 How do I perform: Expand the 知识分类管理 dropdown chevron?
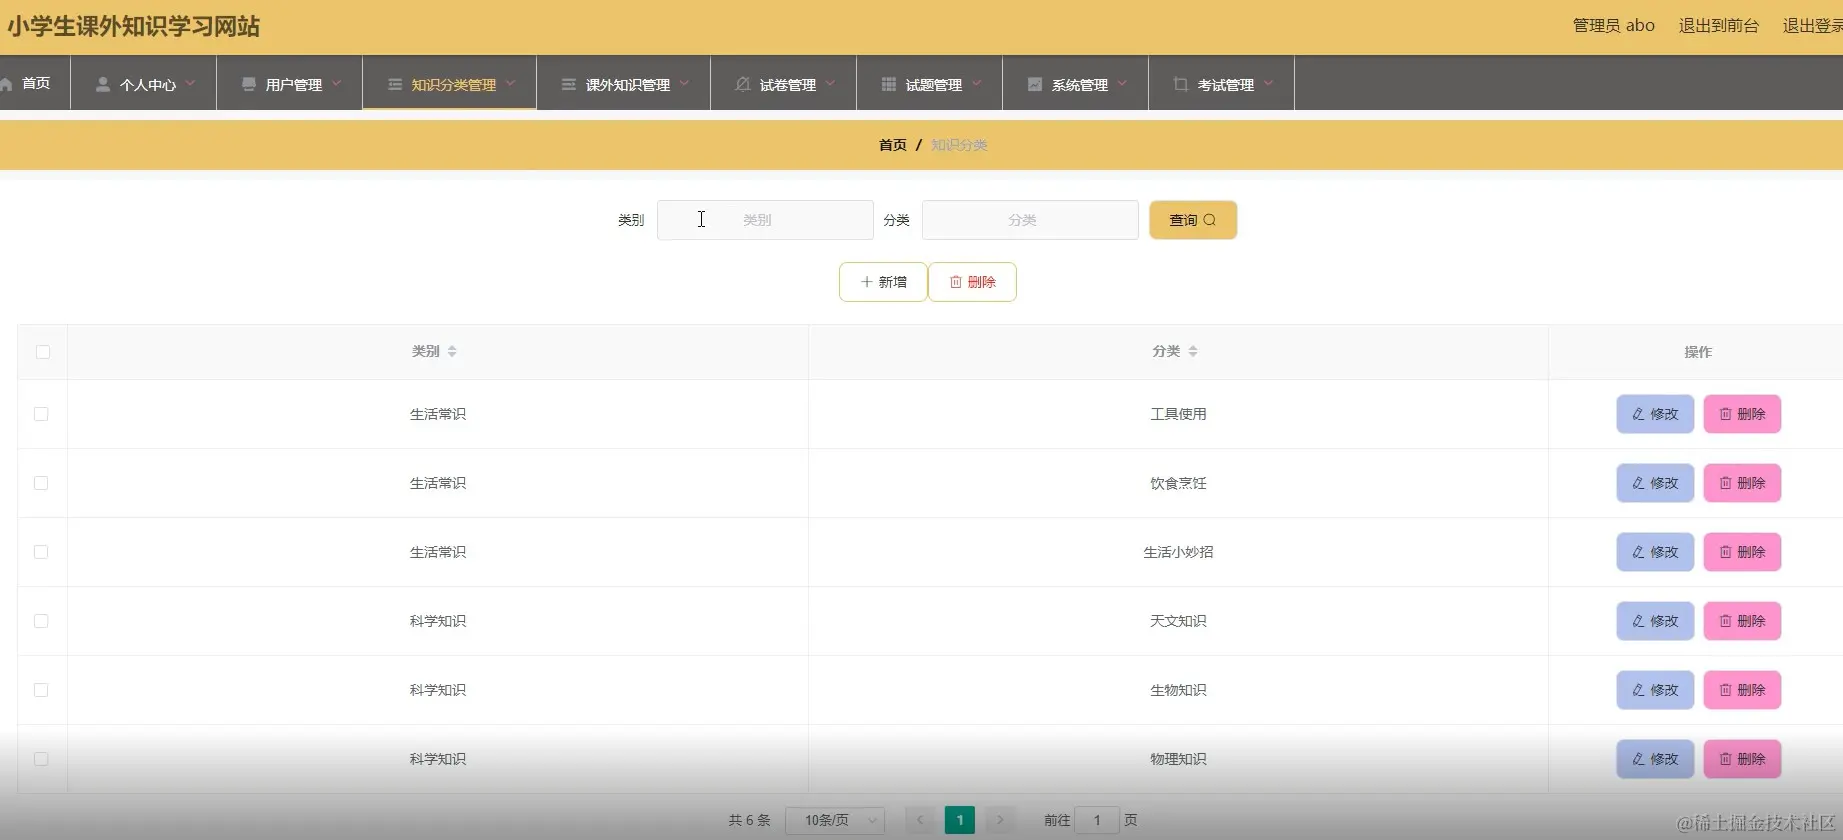pos(510,84)
